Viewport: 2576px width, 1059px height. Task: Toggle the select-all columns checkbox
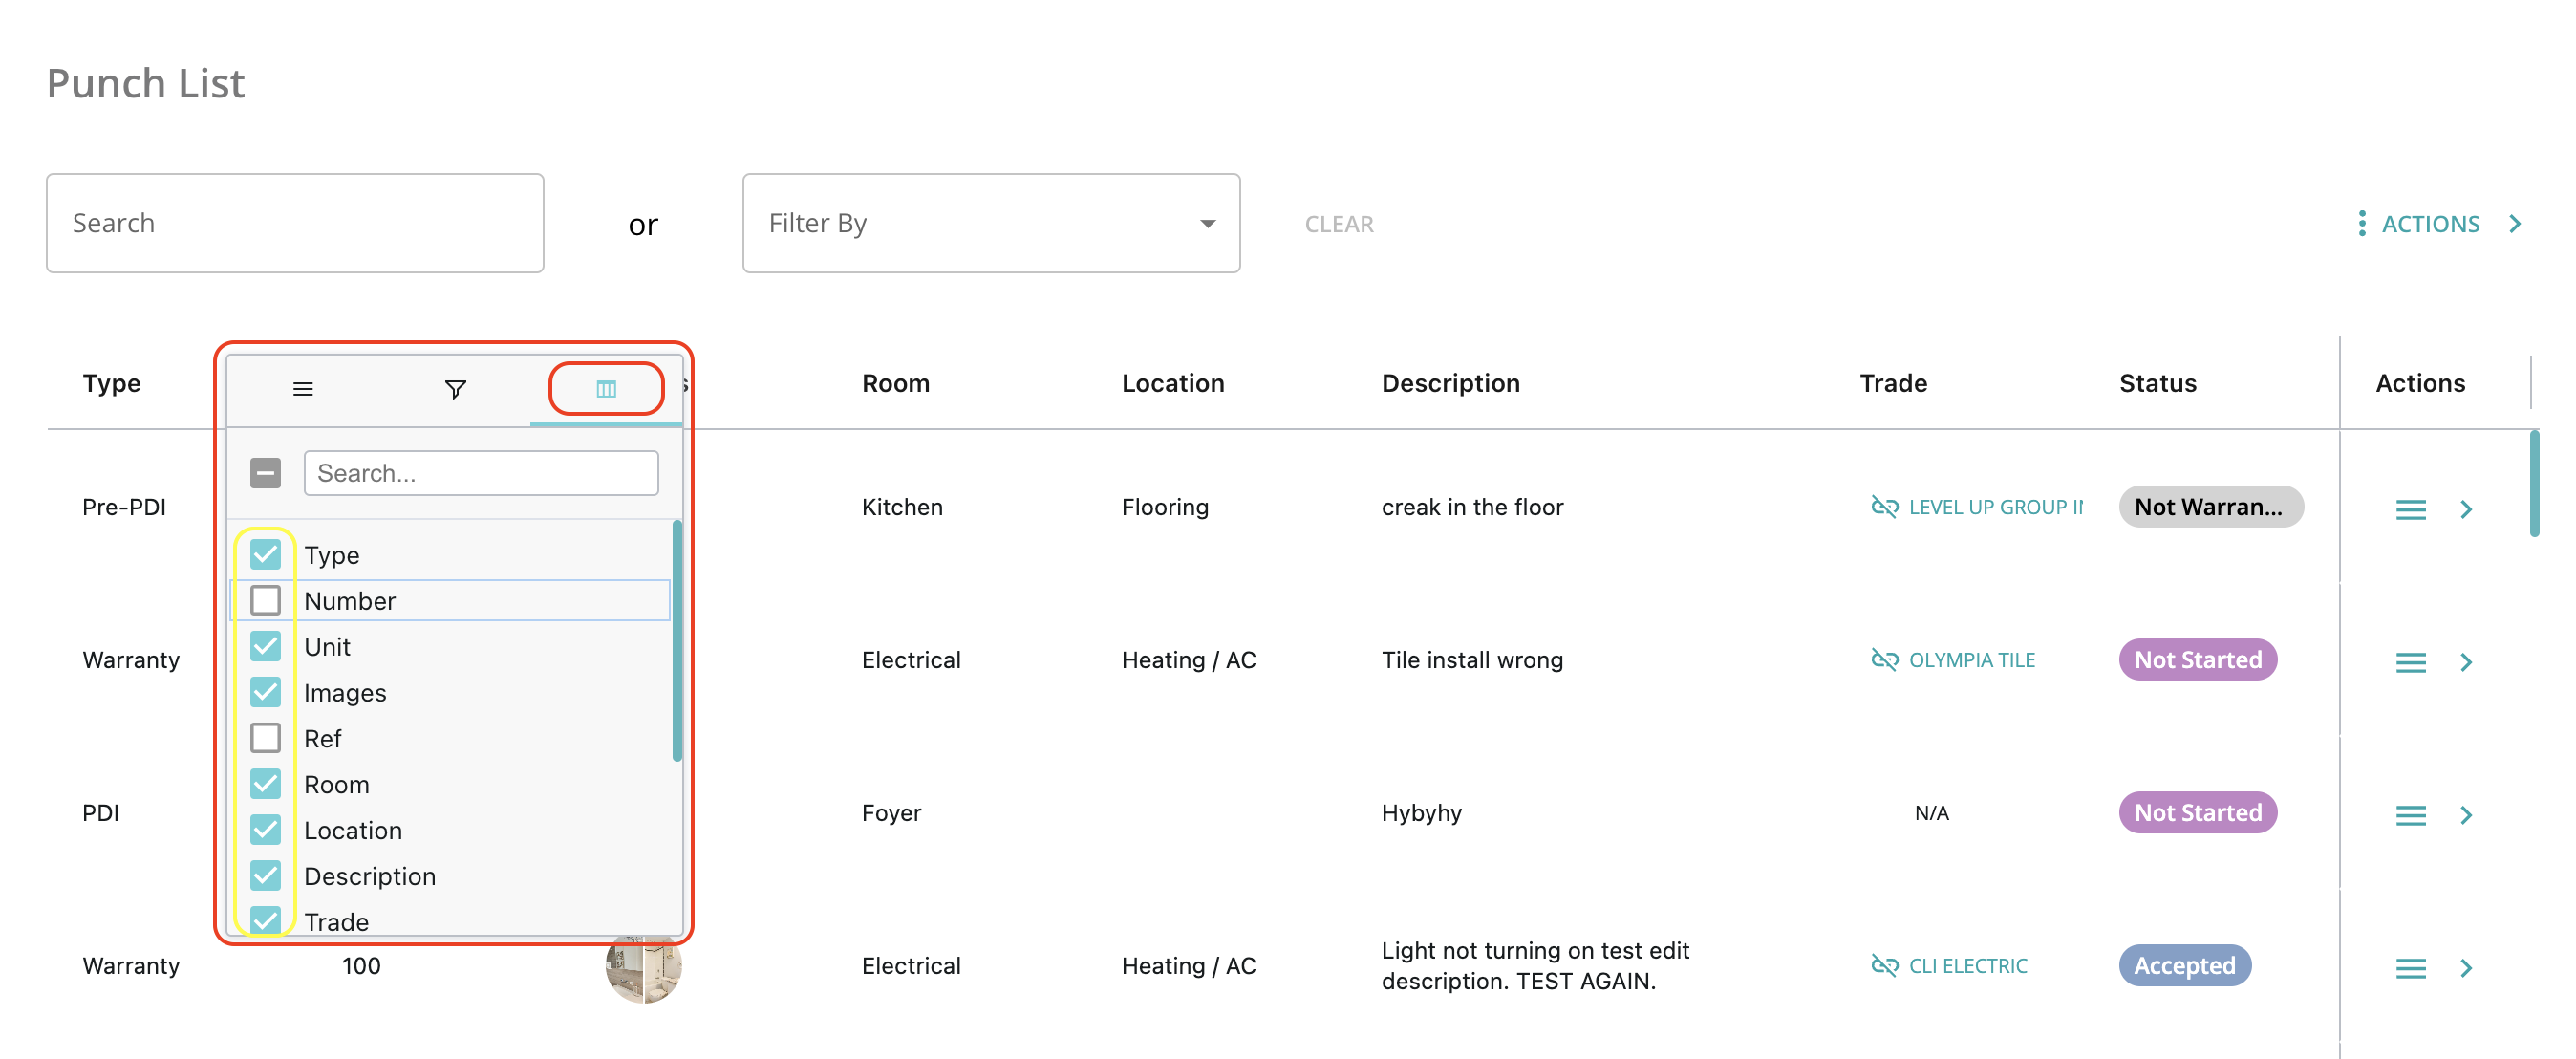tap(265, 473)
